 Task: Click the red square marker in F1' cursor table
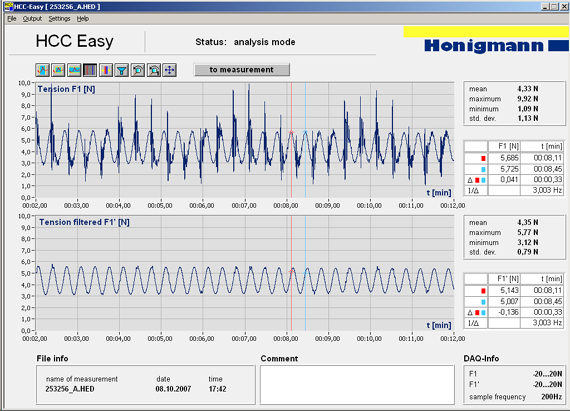pyautogui.click(x=483, y=291)
